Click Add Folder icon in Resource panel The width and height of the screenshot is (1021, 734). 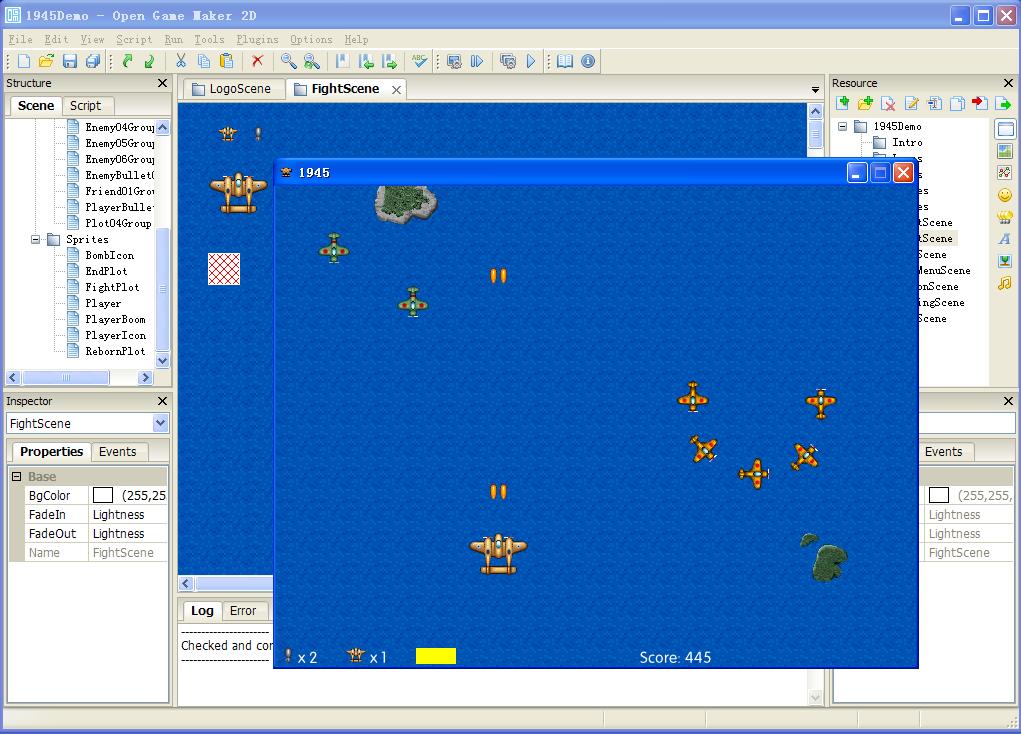[865, 103]
